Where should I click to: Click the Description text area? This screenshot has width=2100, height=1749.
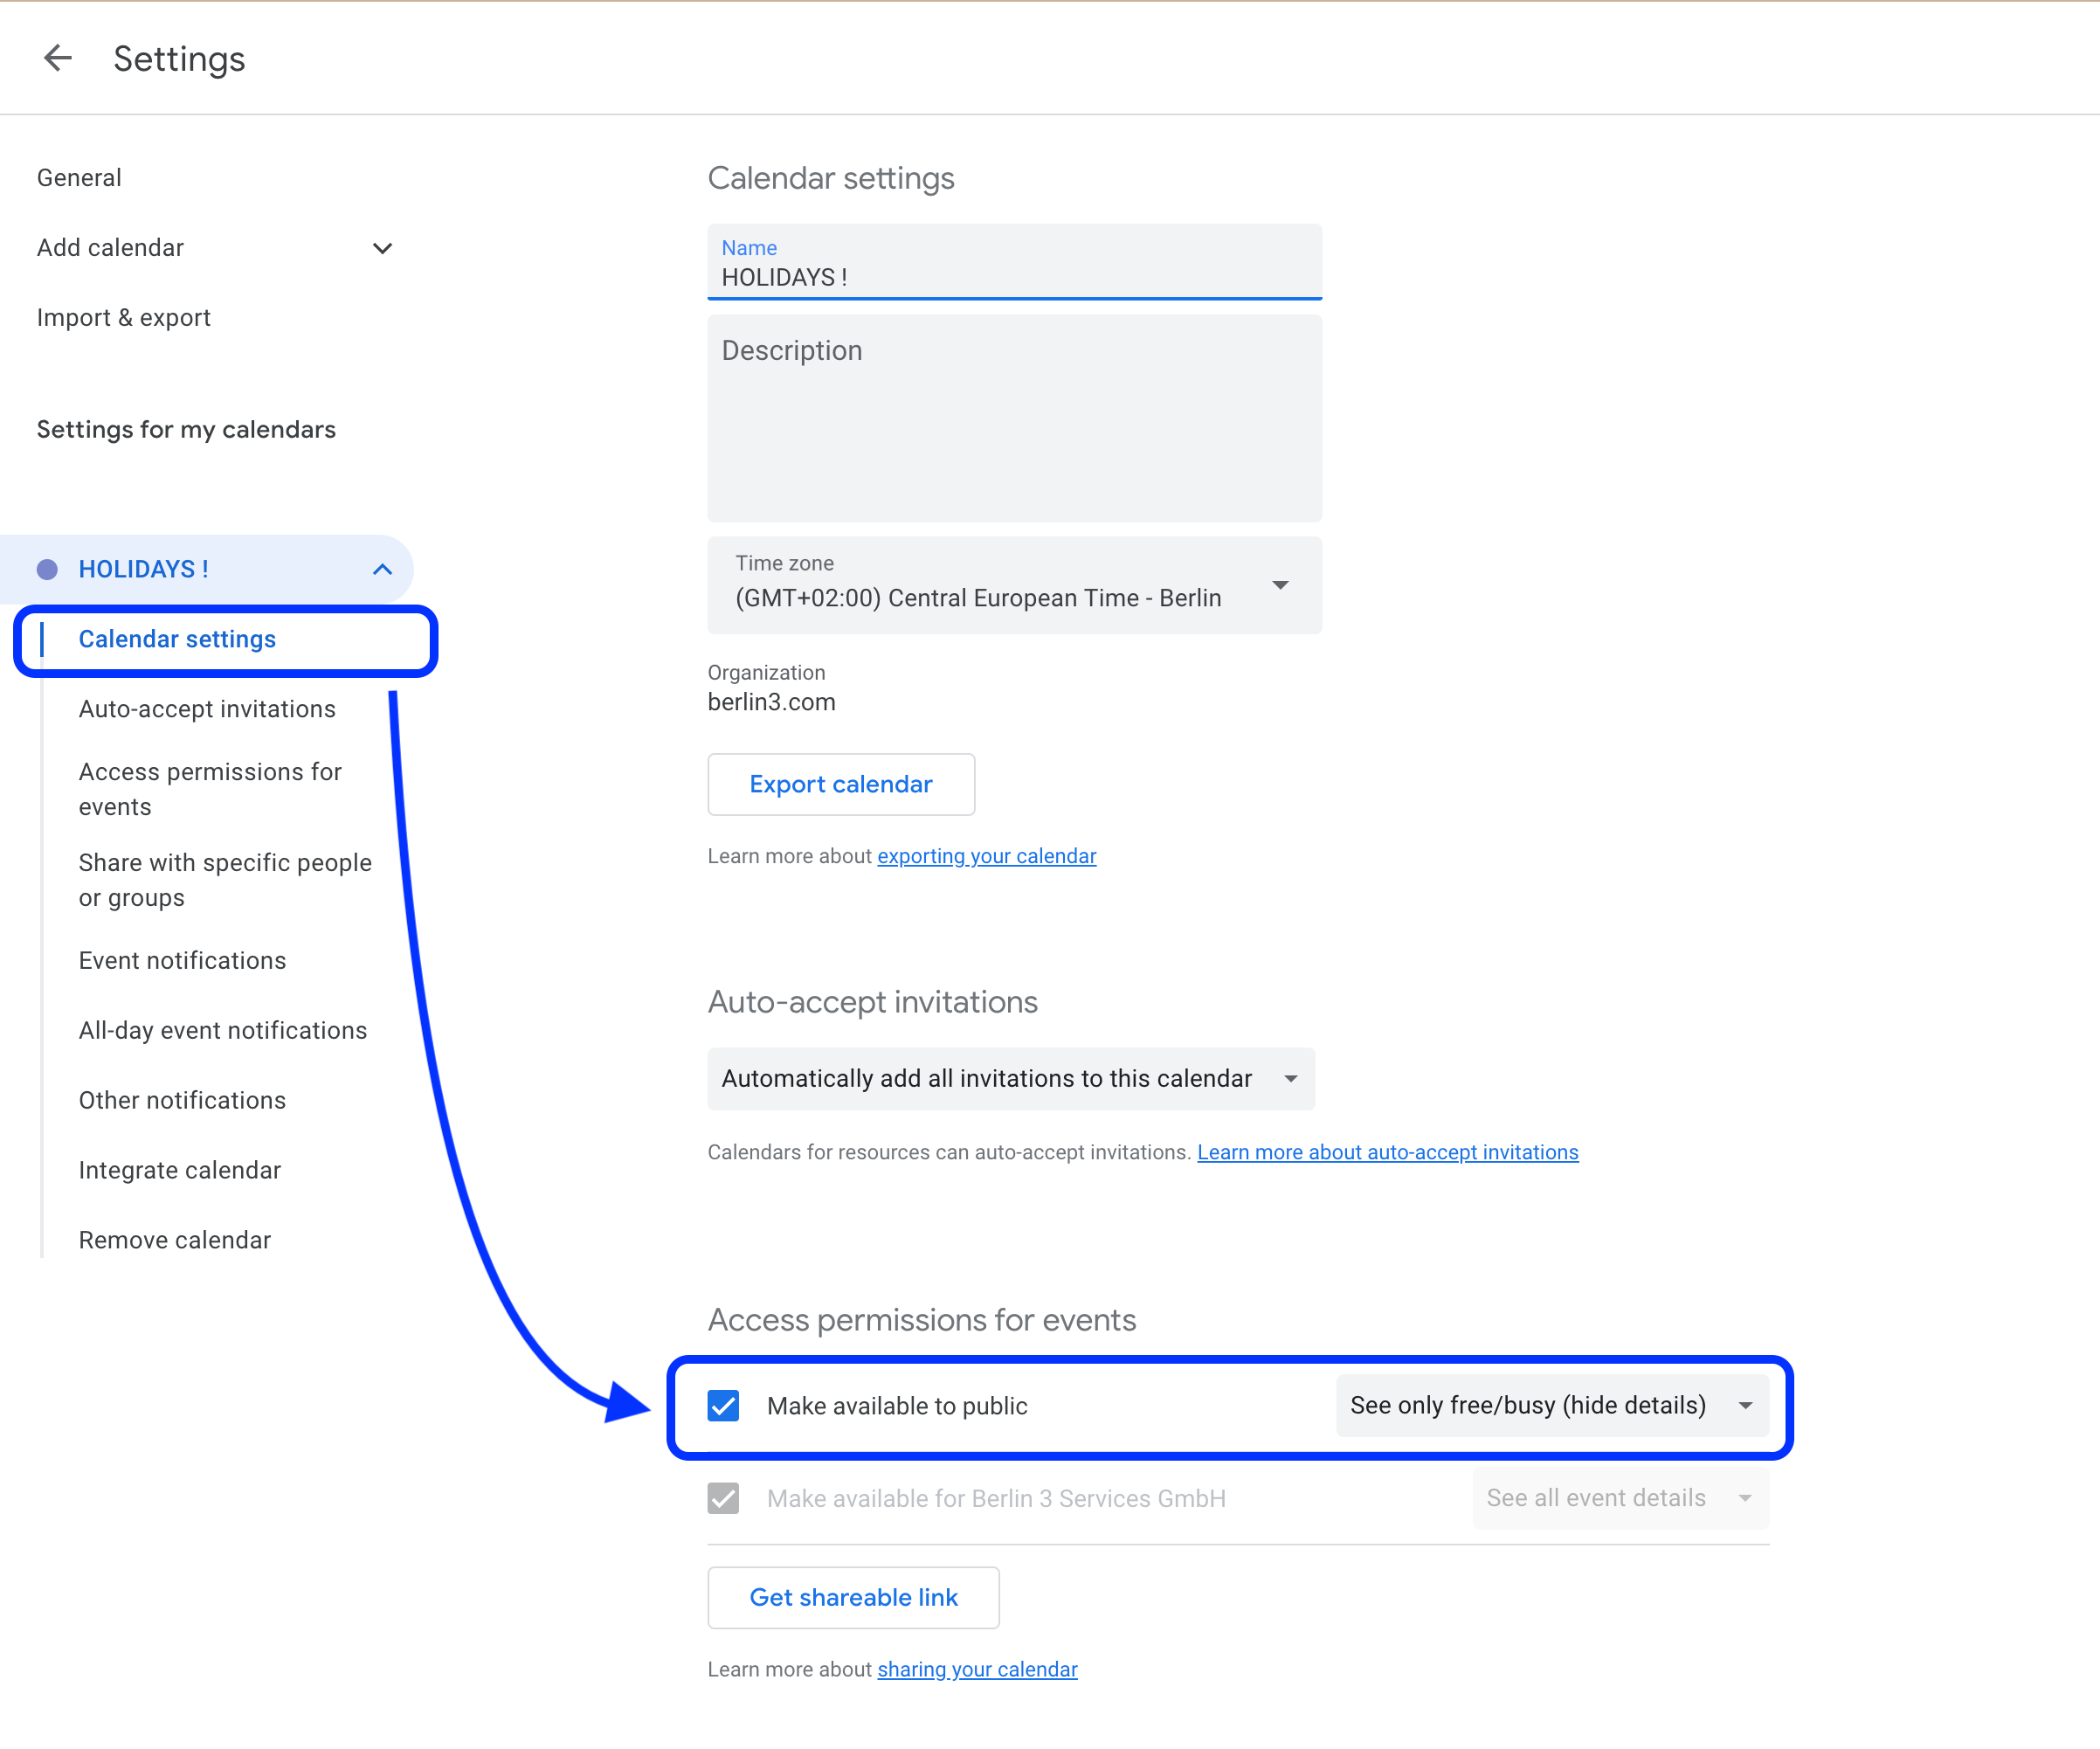coord(1014,420)
